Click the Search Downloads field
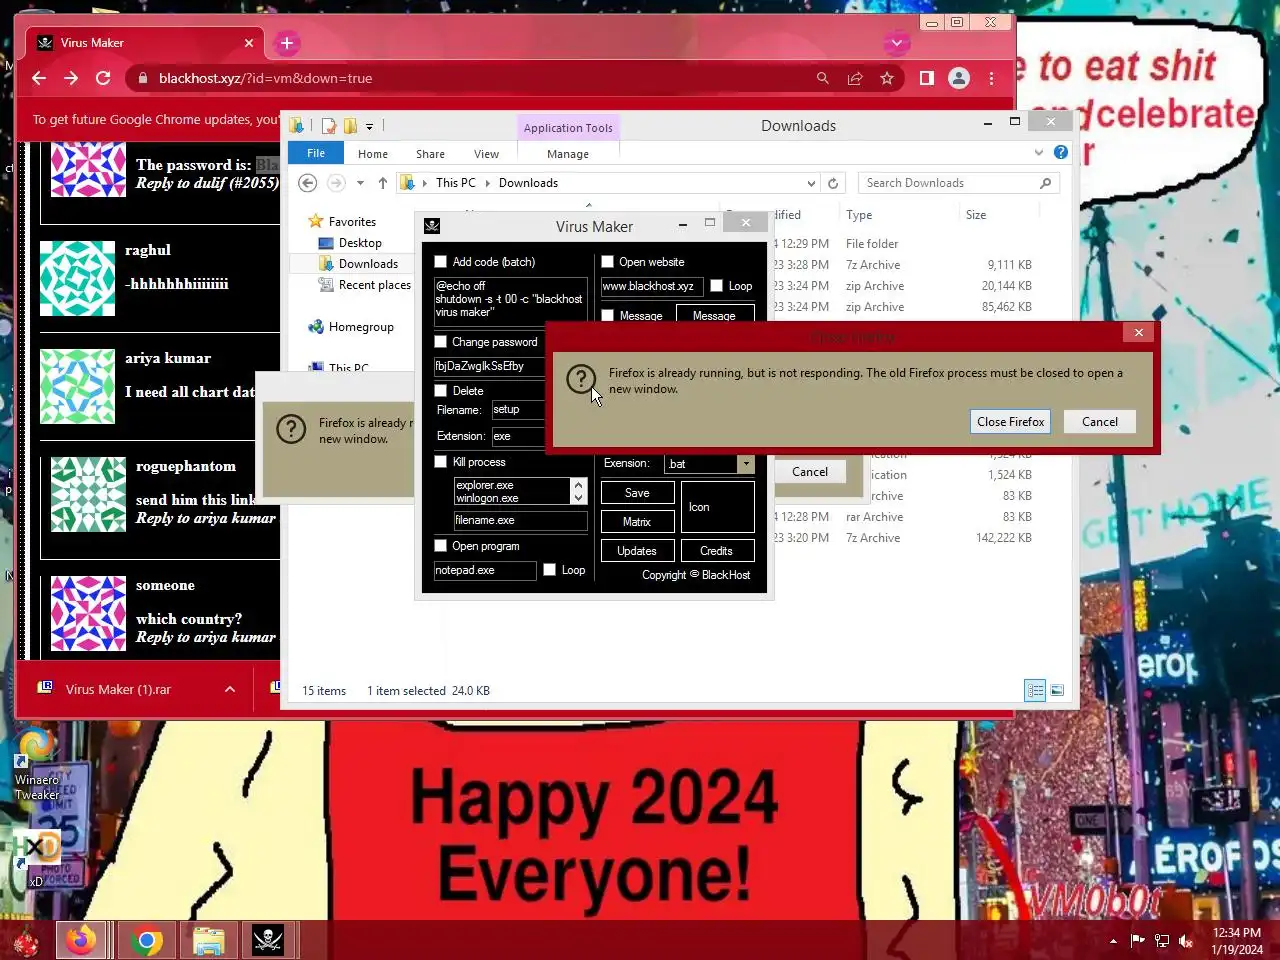Image resolution: width=1280 pixels, height=960 pixels. (958, 183)
